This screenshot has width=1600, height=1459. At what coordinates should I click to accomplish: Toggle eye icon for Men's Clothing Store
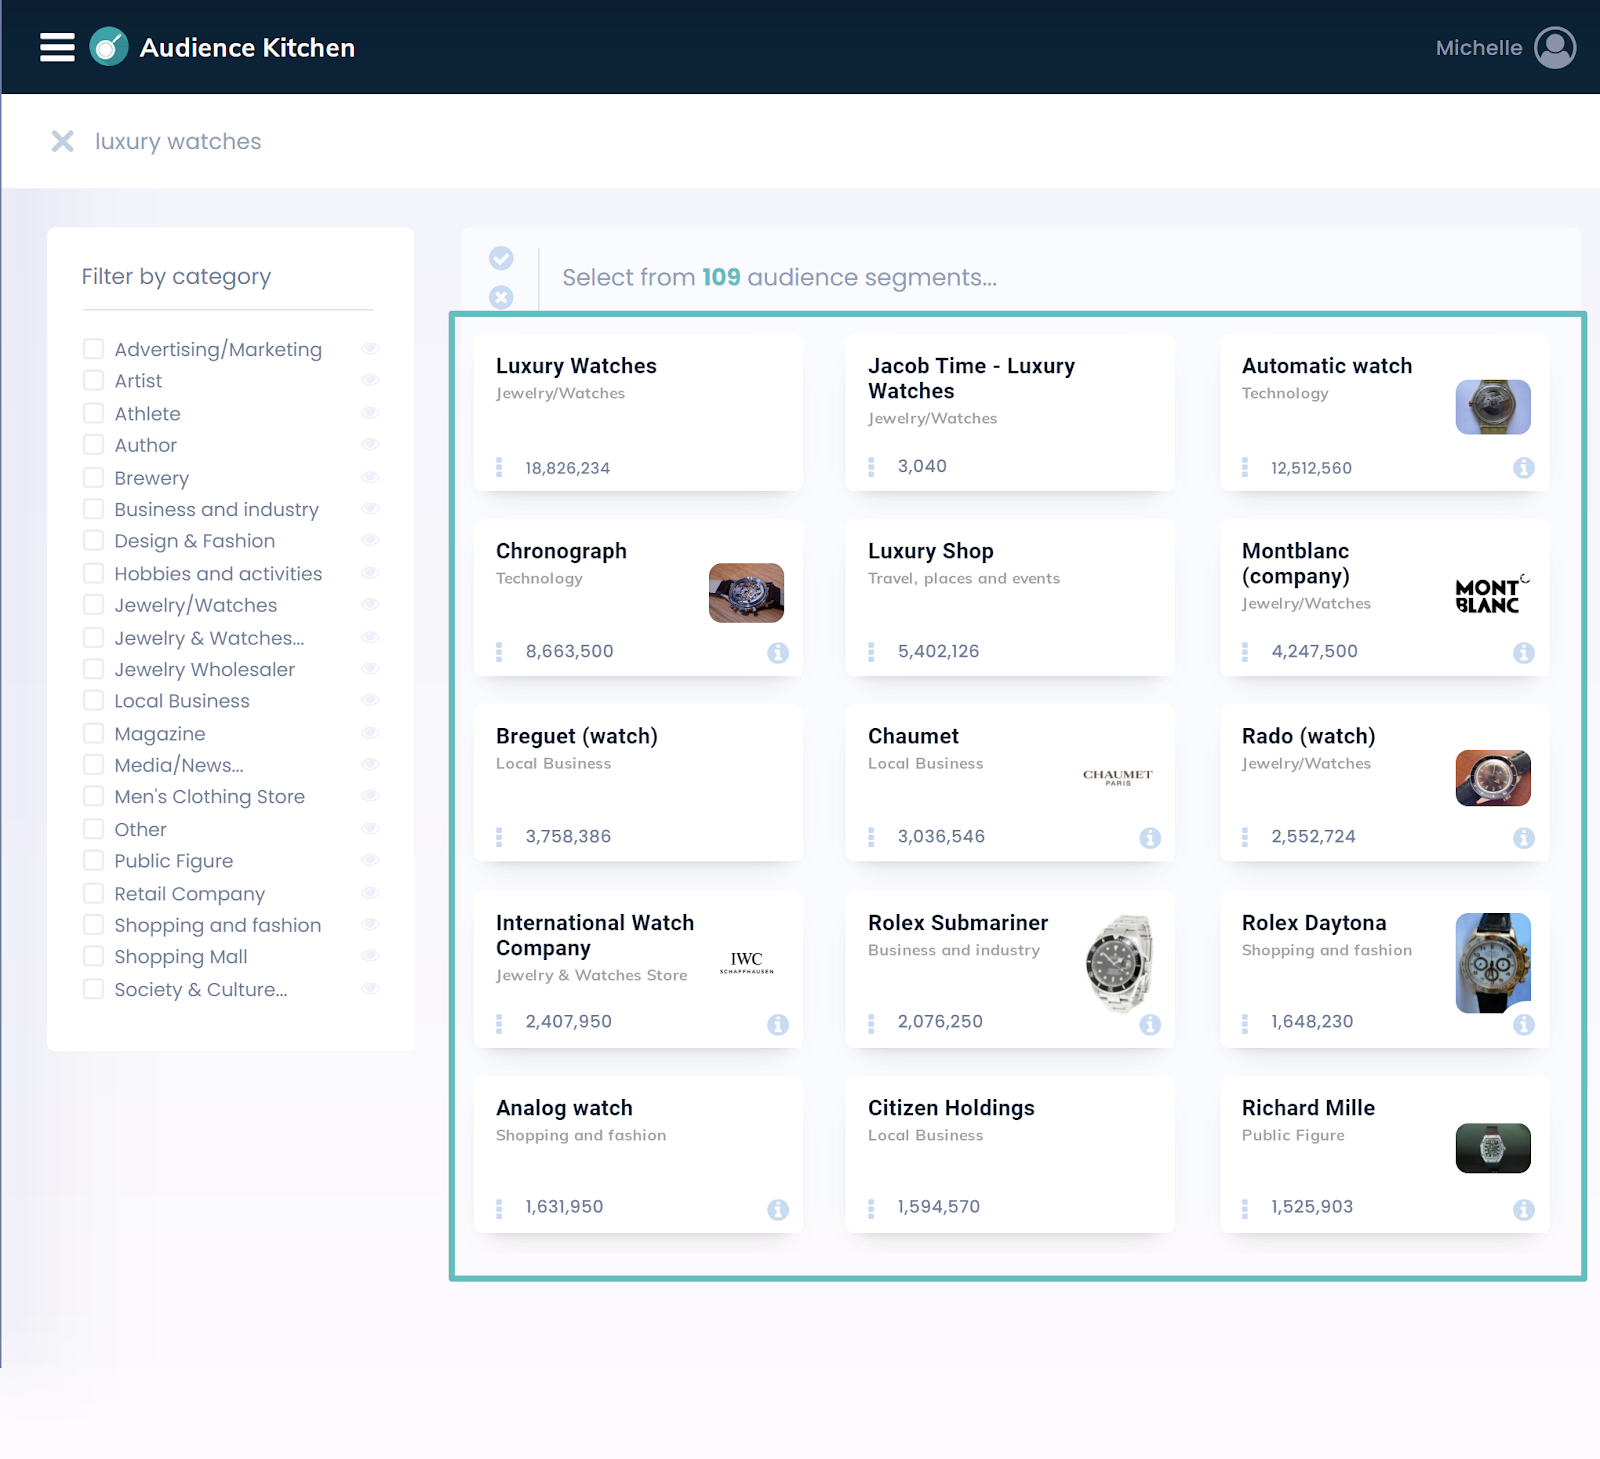[x=370, y=795]
